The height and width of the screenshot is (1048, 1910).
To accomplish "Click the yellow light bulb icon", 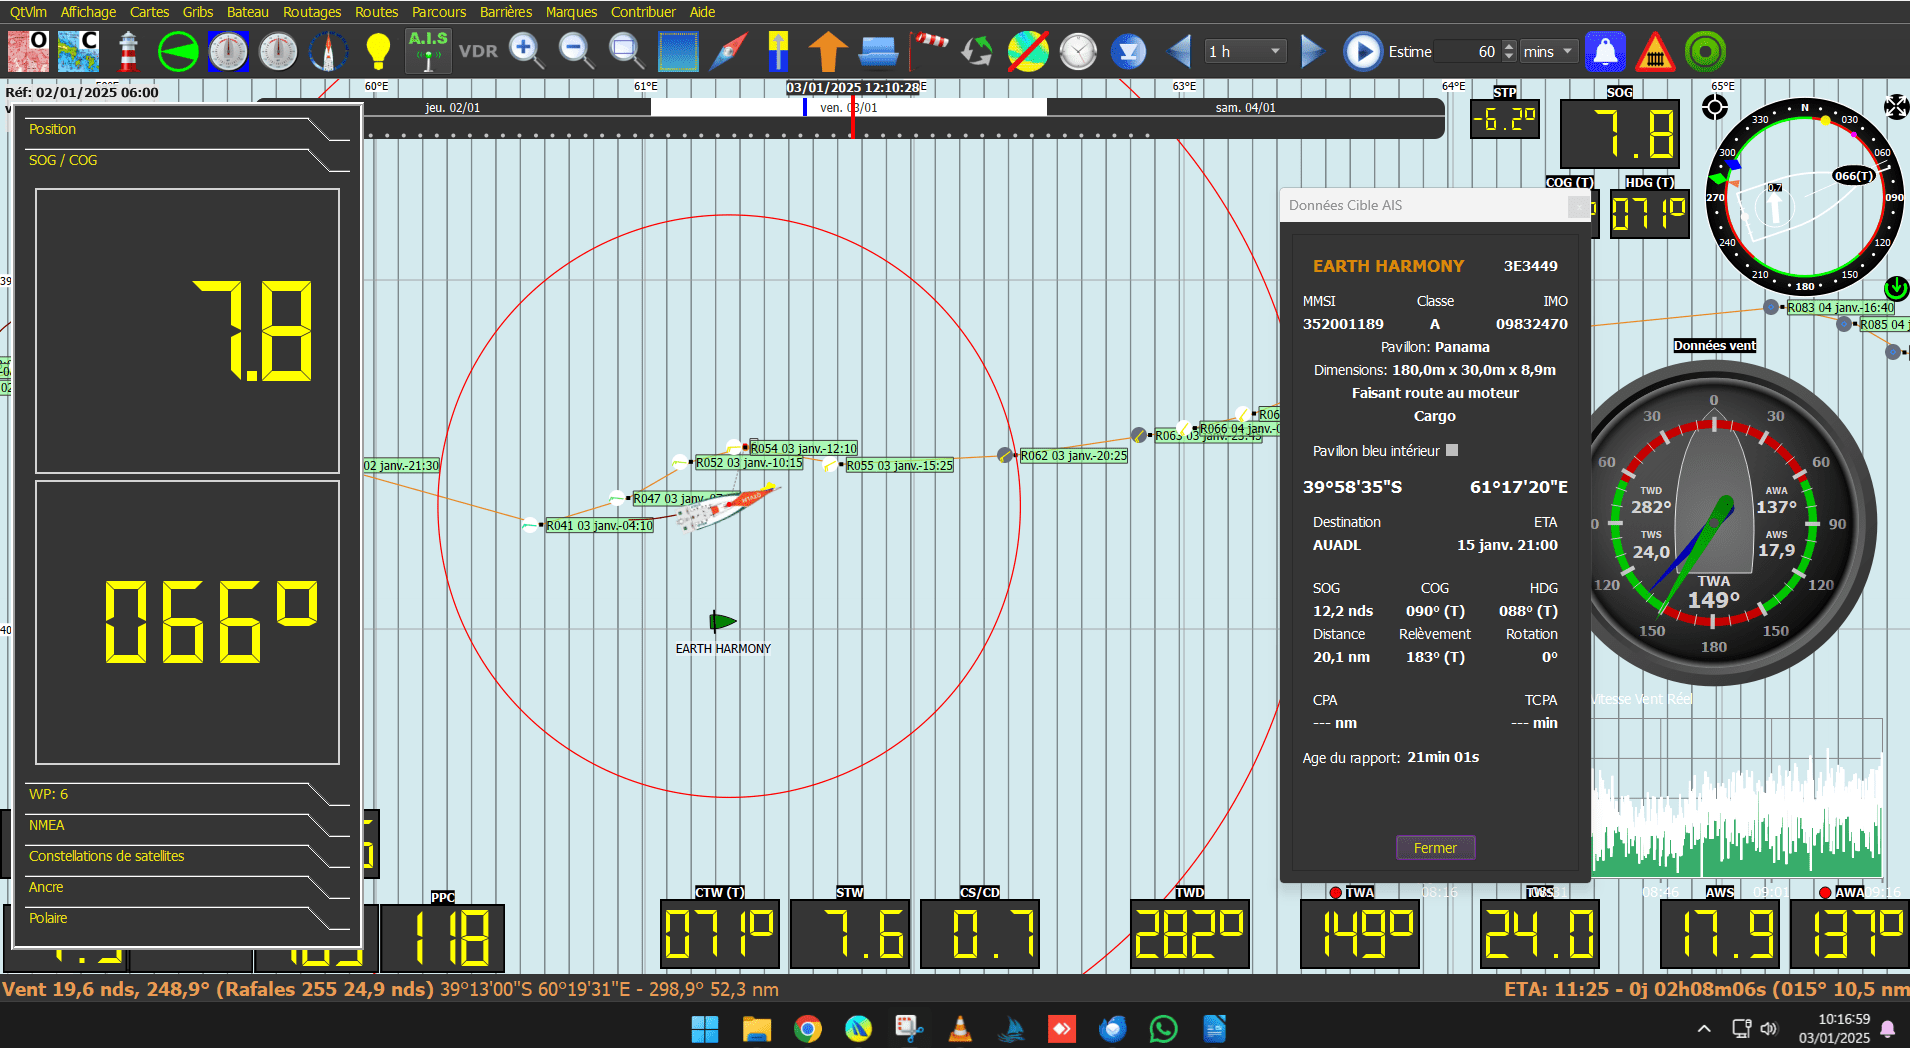I will point(378,51).
